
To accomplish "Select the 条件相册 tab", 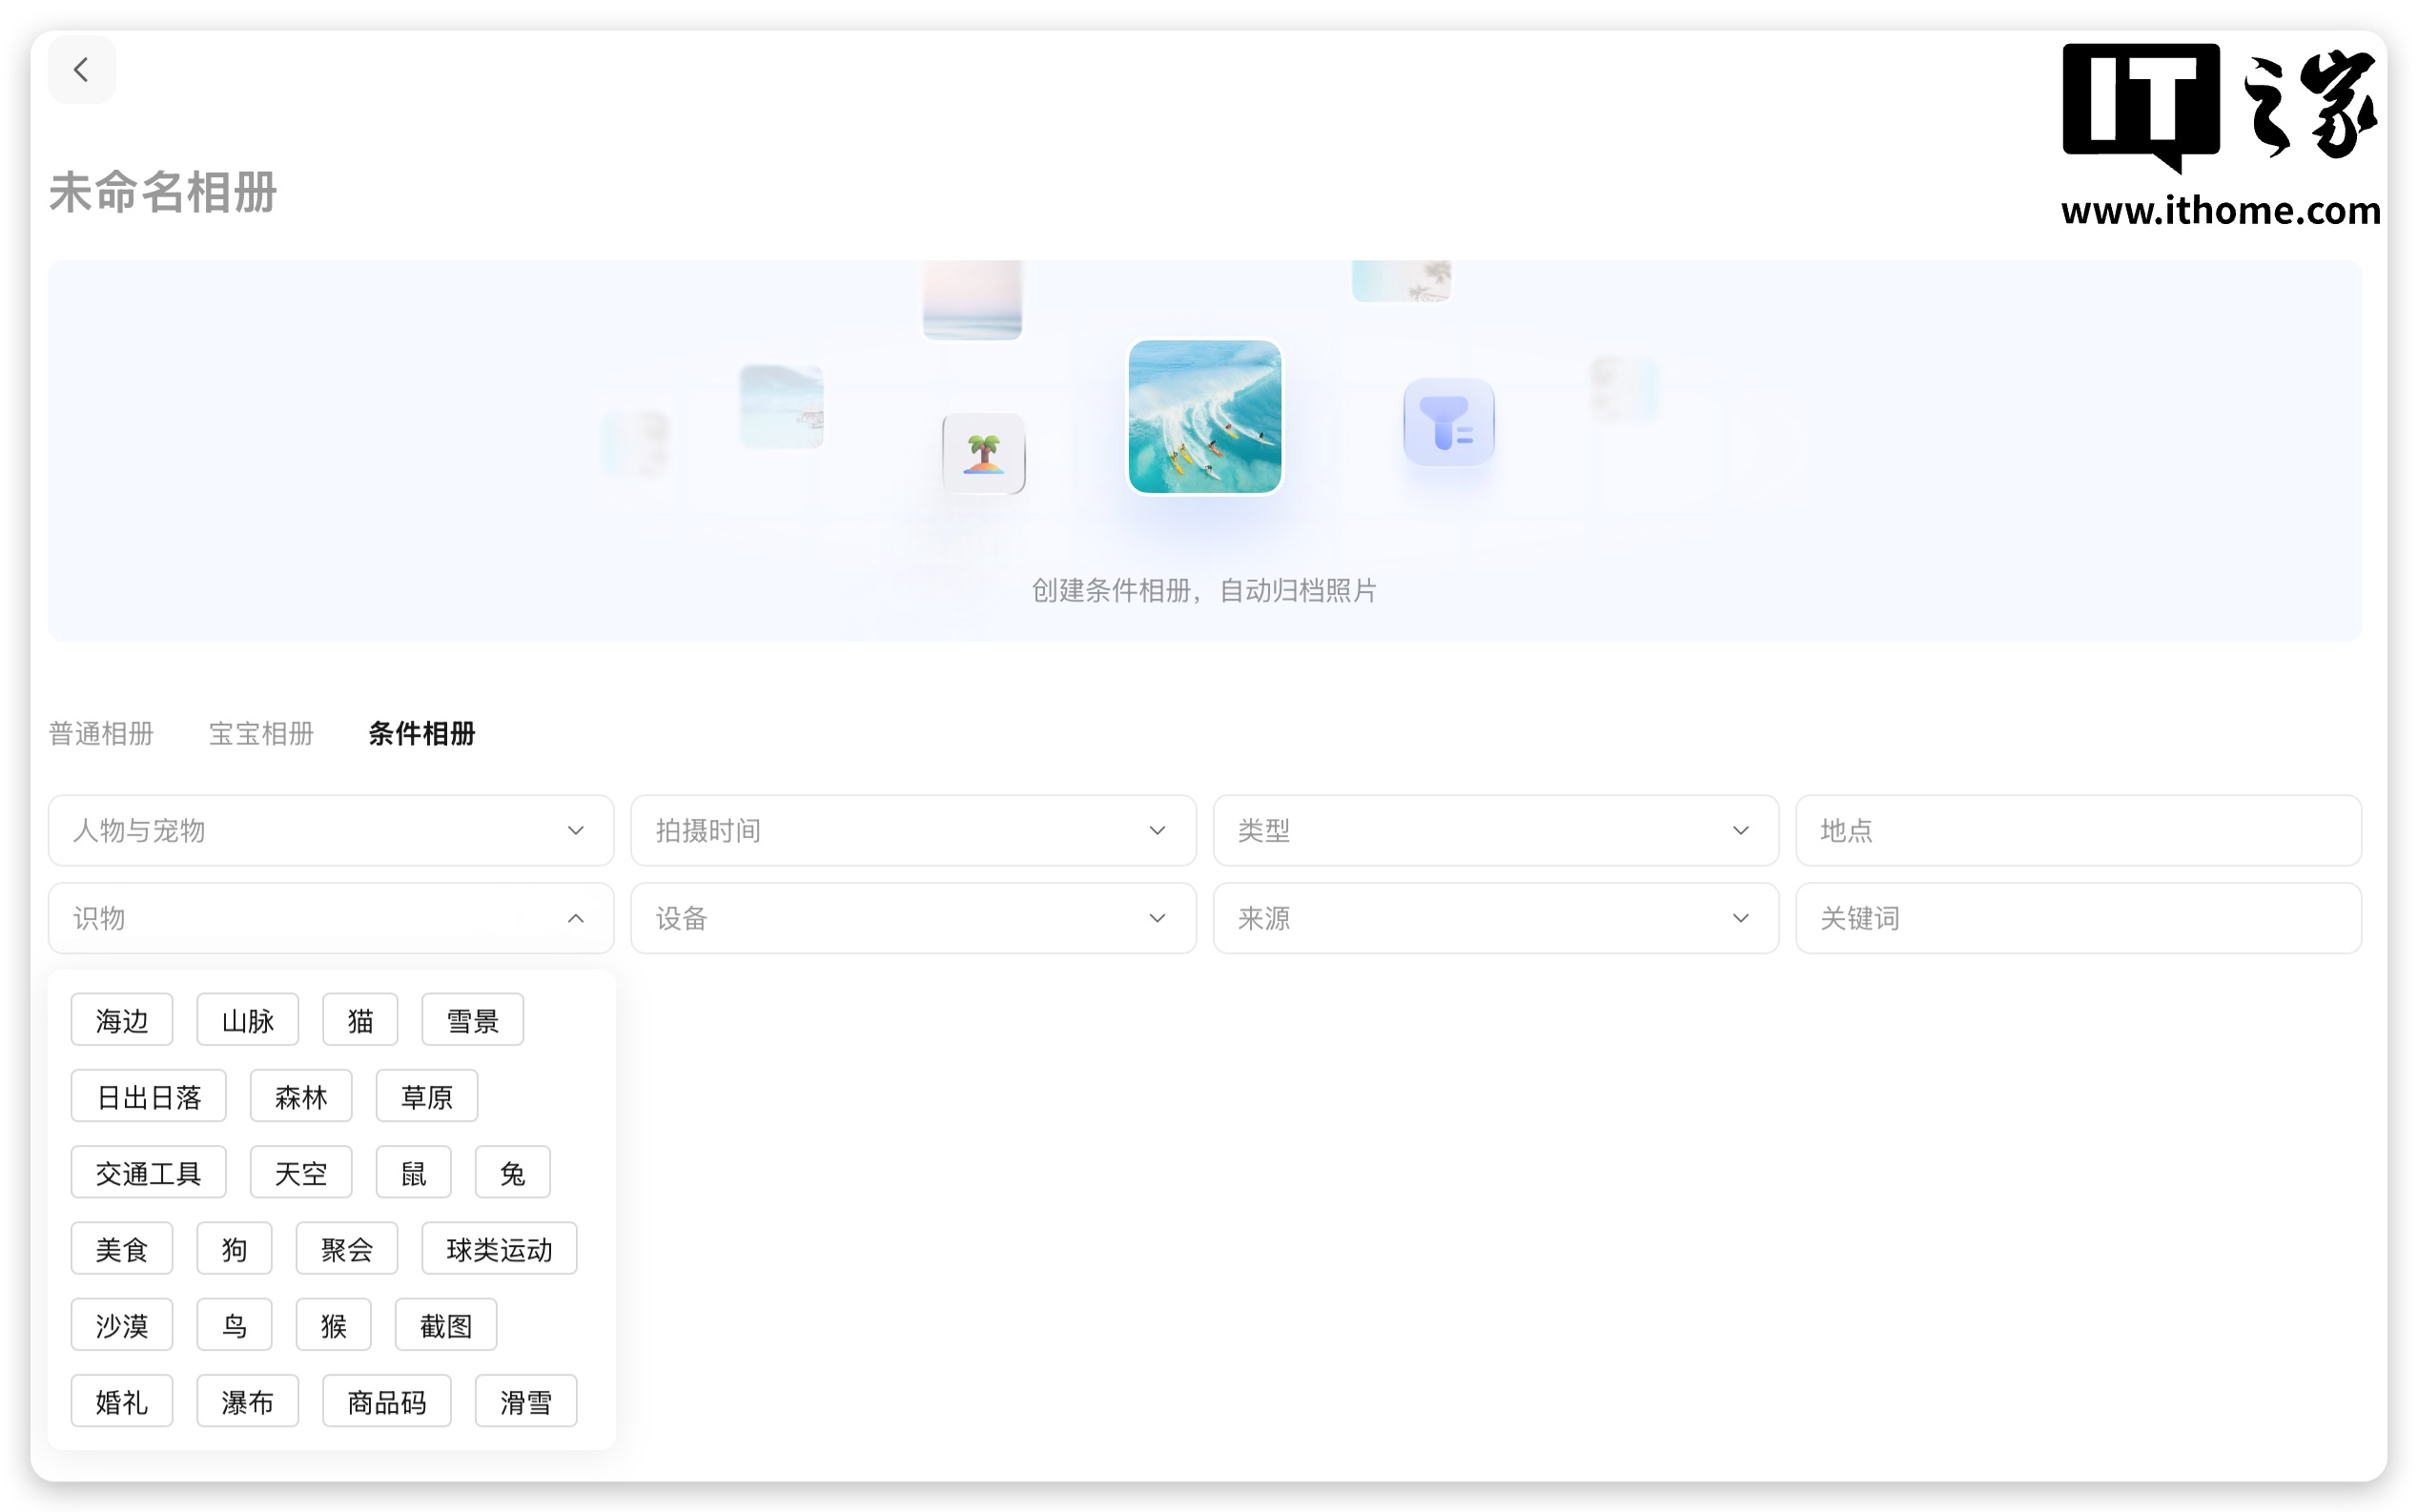I will coord(421,733).
